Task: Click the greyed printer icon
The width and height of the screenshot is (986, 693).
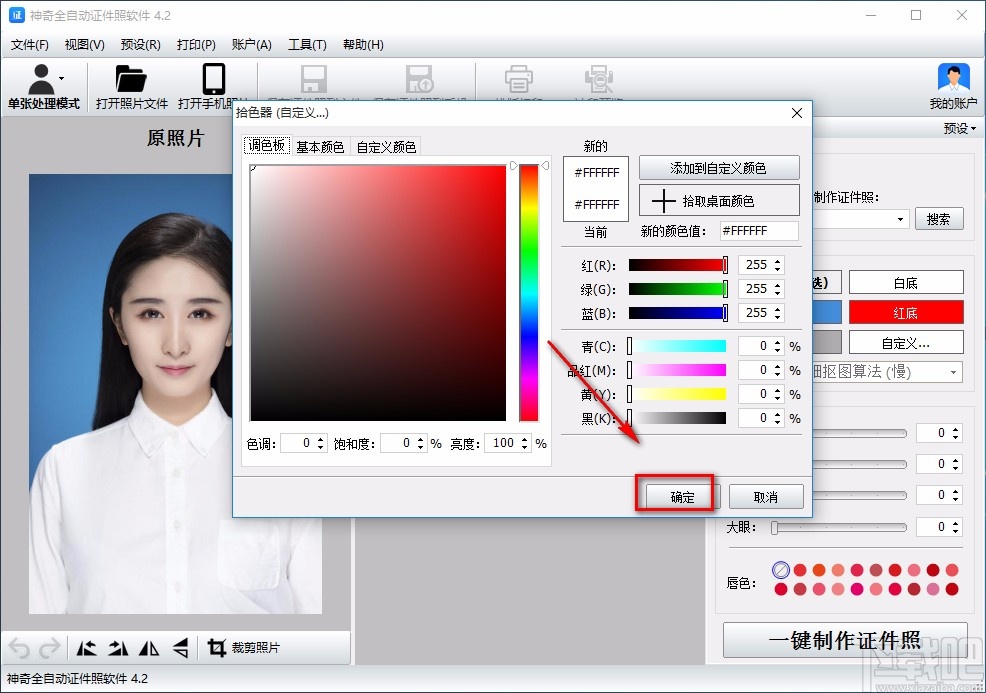Action: [x=519, y=79]
